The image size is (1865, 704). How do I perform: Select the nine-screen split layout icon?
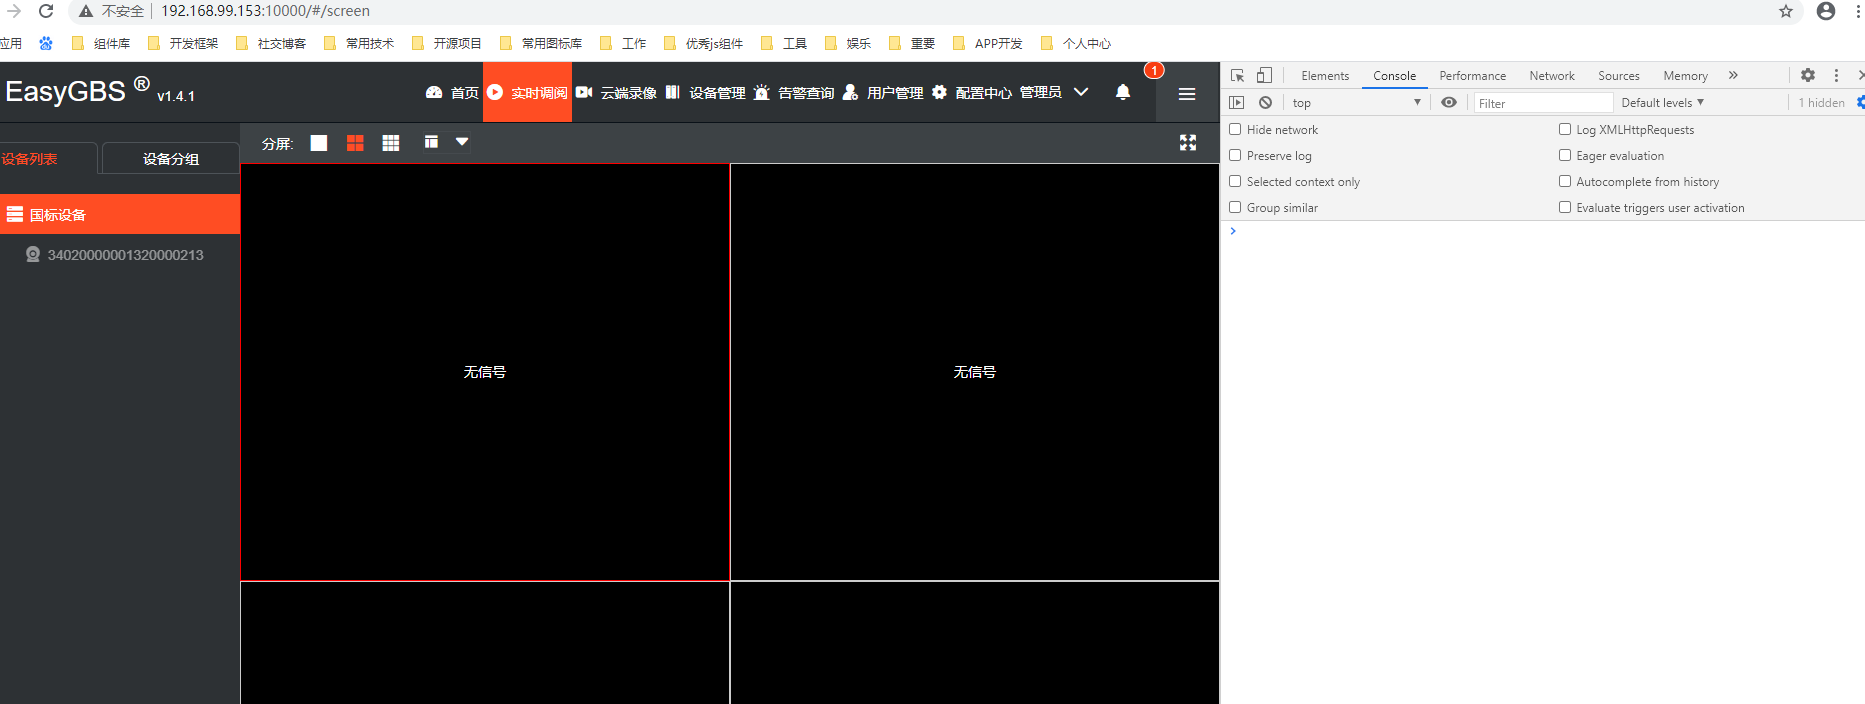coord(391,143)
